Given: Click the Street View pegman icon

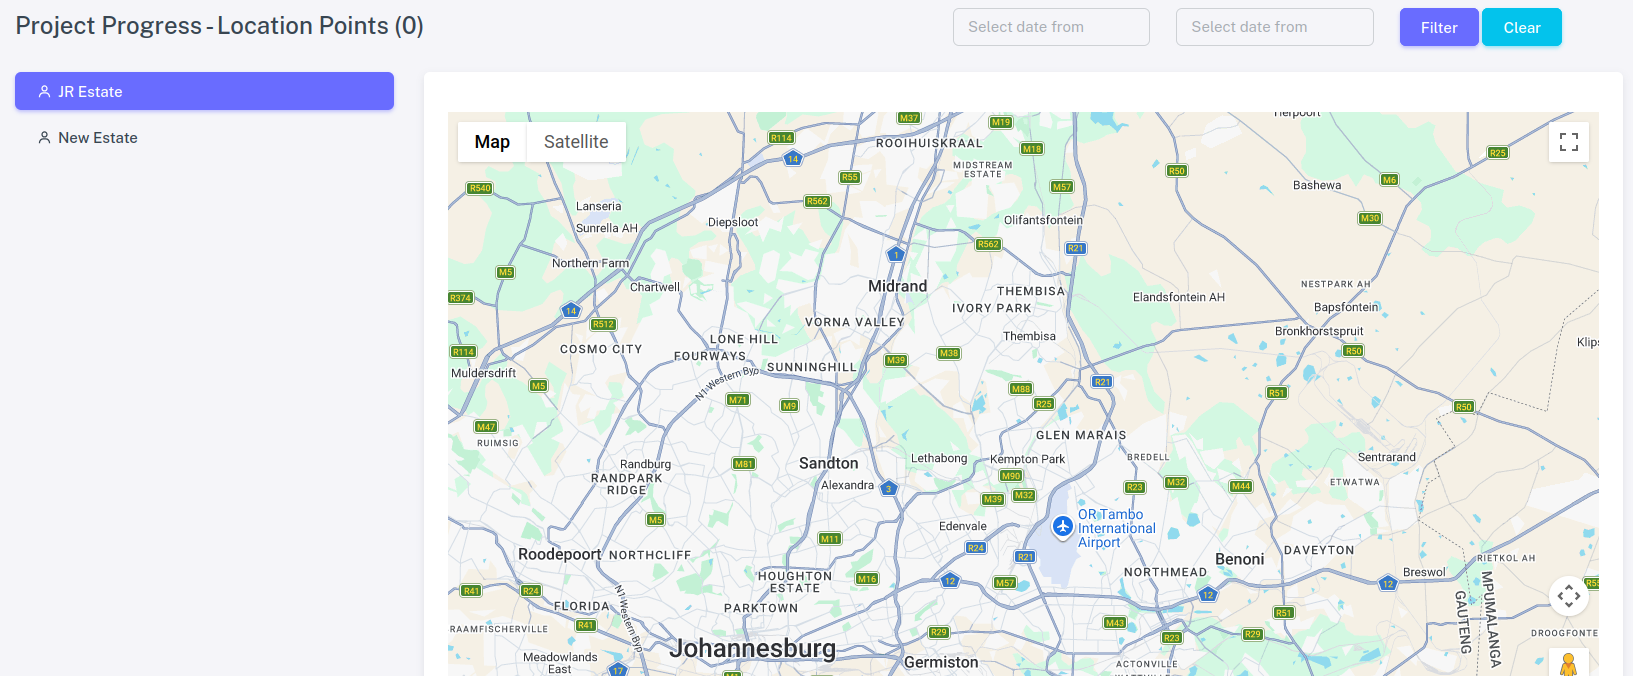Looking at the screenshot, I should (1569, 663).
